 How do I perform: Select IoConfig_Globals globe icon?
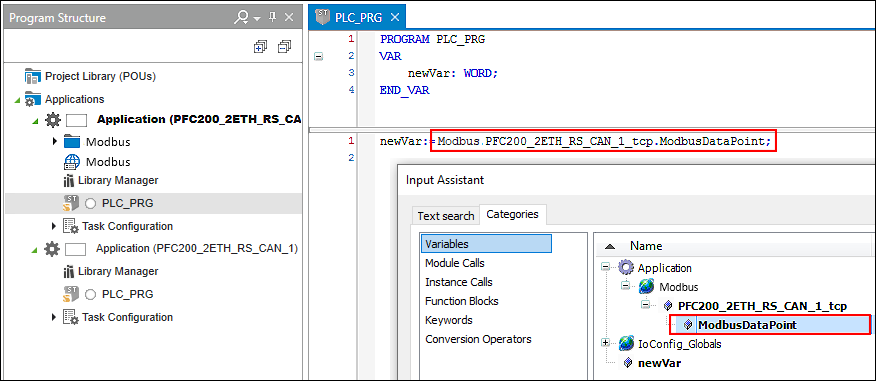626,344
